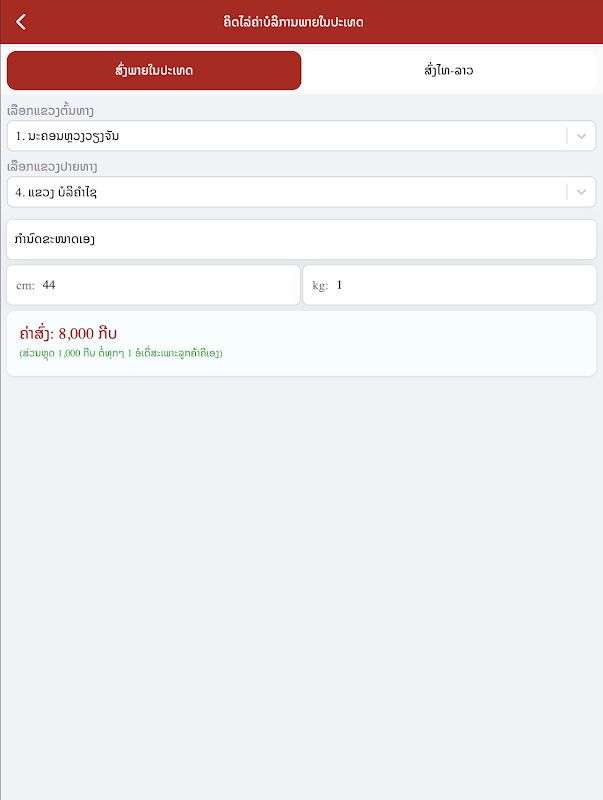Click the kg: unit label
The width and height of the screenshot is (603, 800).
pos(320,286)
